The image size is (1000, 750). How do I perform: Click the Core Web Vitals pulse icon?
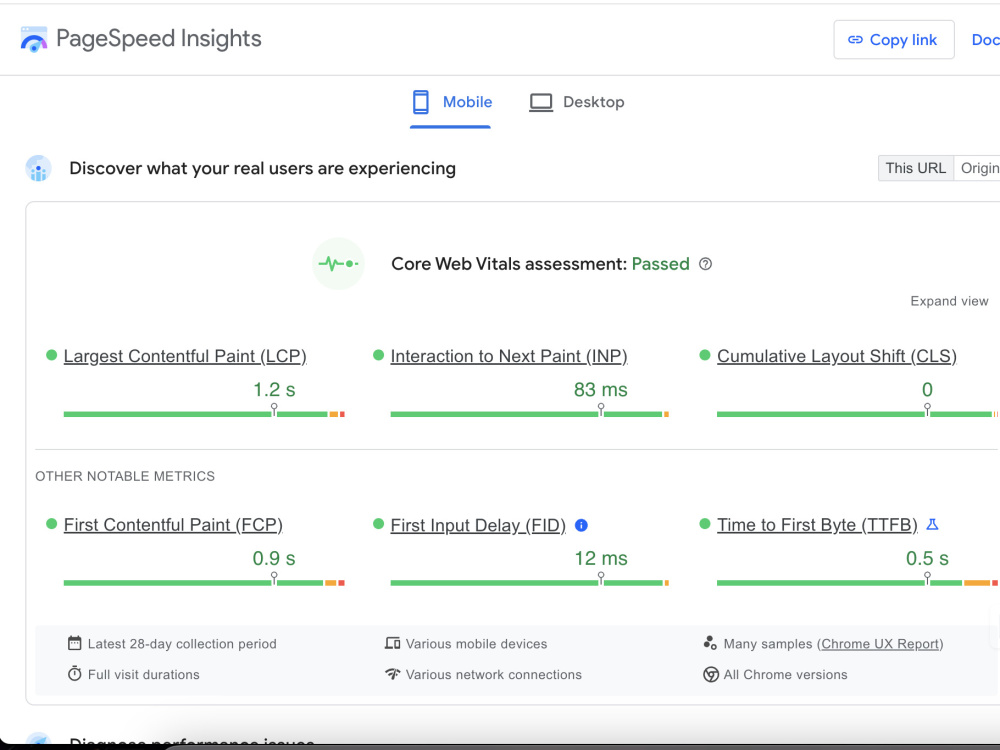[x=338, y=263]
